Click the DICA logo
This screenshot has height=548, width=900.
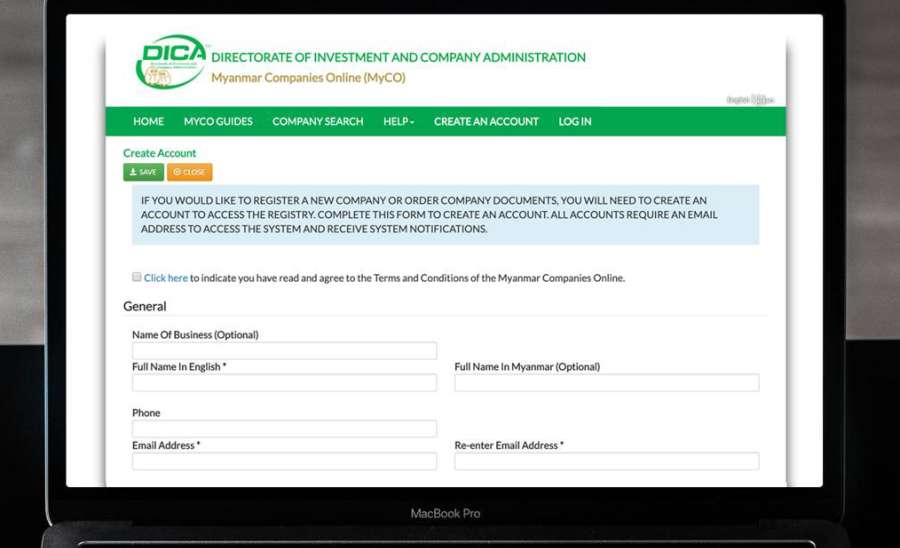click(x=171, y=62)
